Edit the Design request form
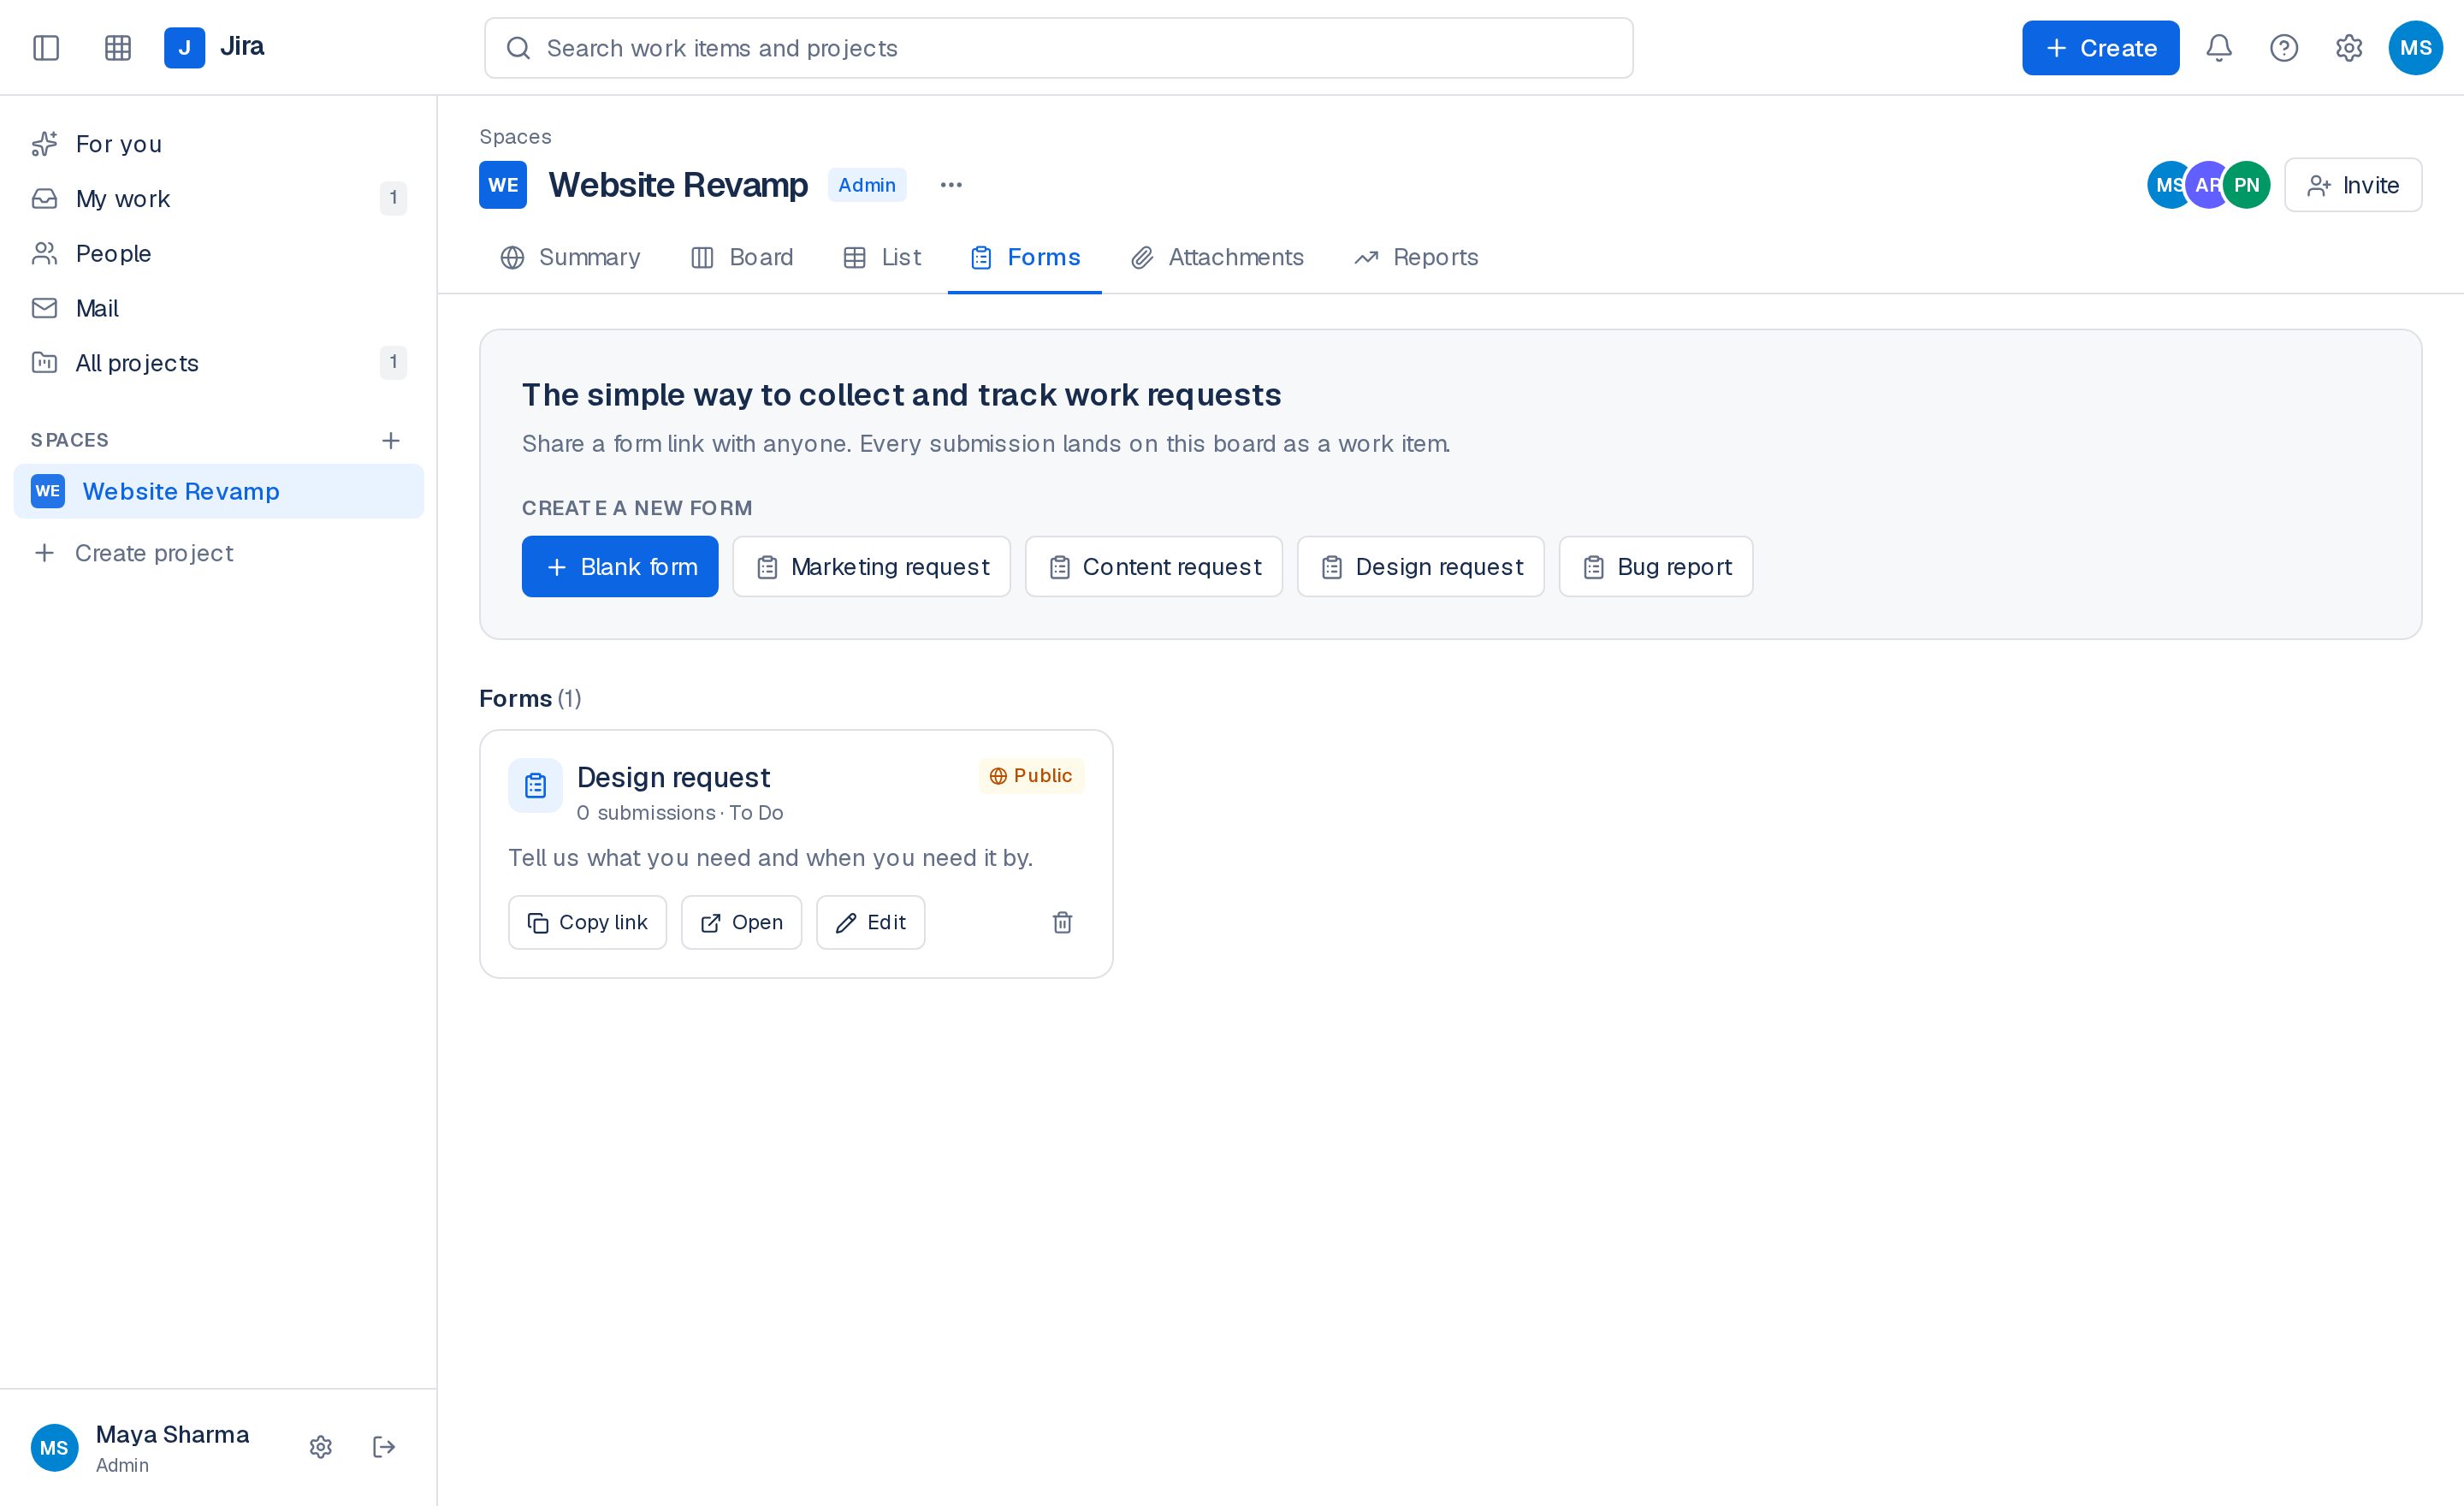 870,922
